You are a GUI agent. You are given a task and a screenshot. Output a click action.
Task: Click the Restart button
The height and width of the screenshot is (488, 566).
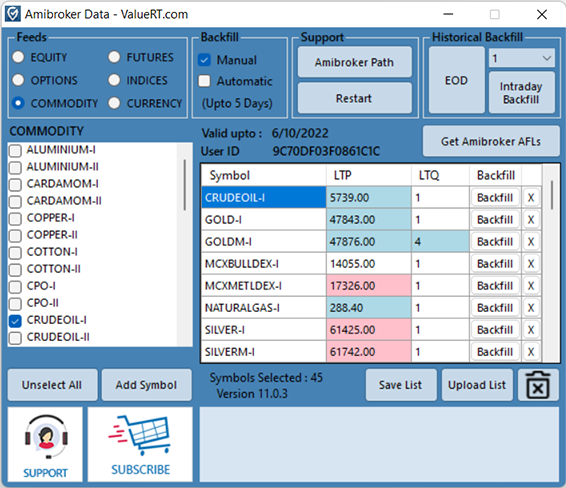click(x=354, y=98)
